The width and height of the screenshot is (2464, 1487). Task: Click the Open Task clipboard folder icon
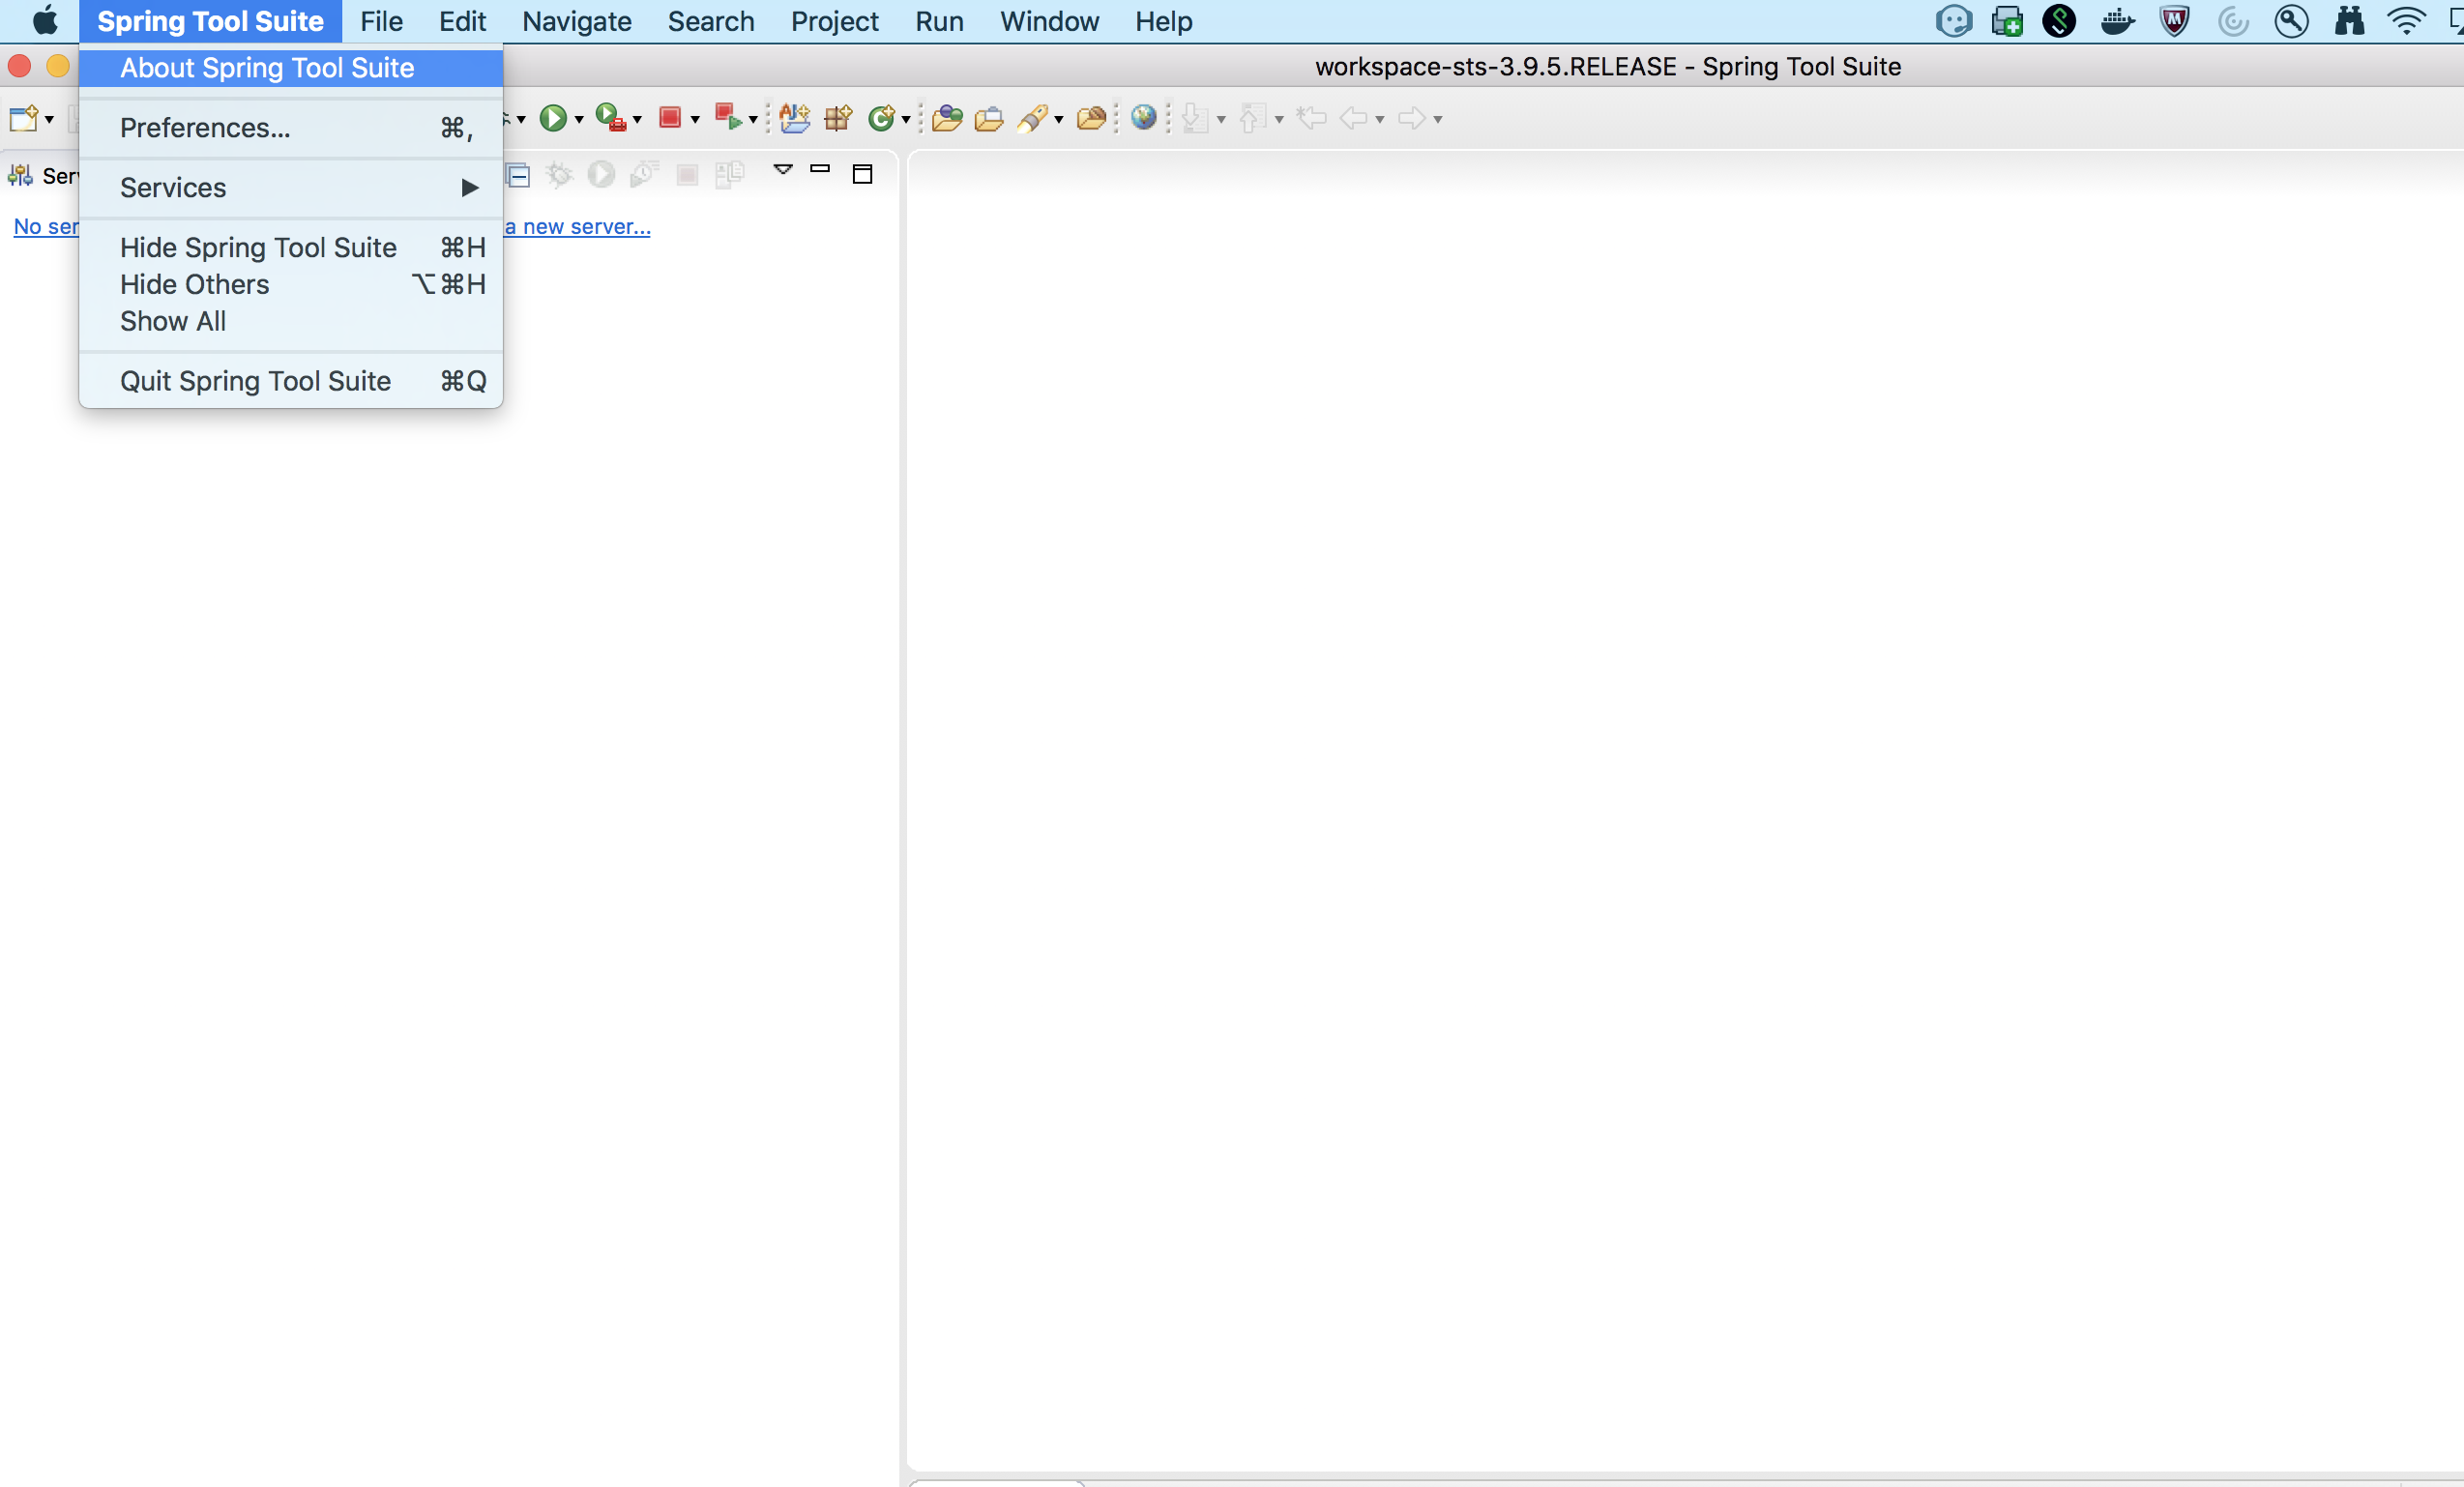point(988,119)
